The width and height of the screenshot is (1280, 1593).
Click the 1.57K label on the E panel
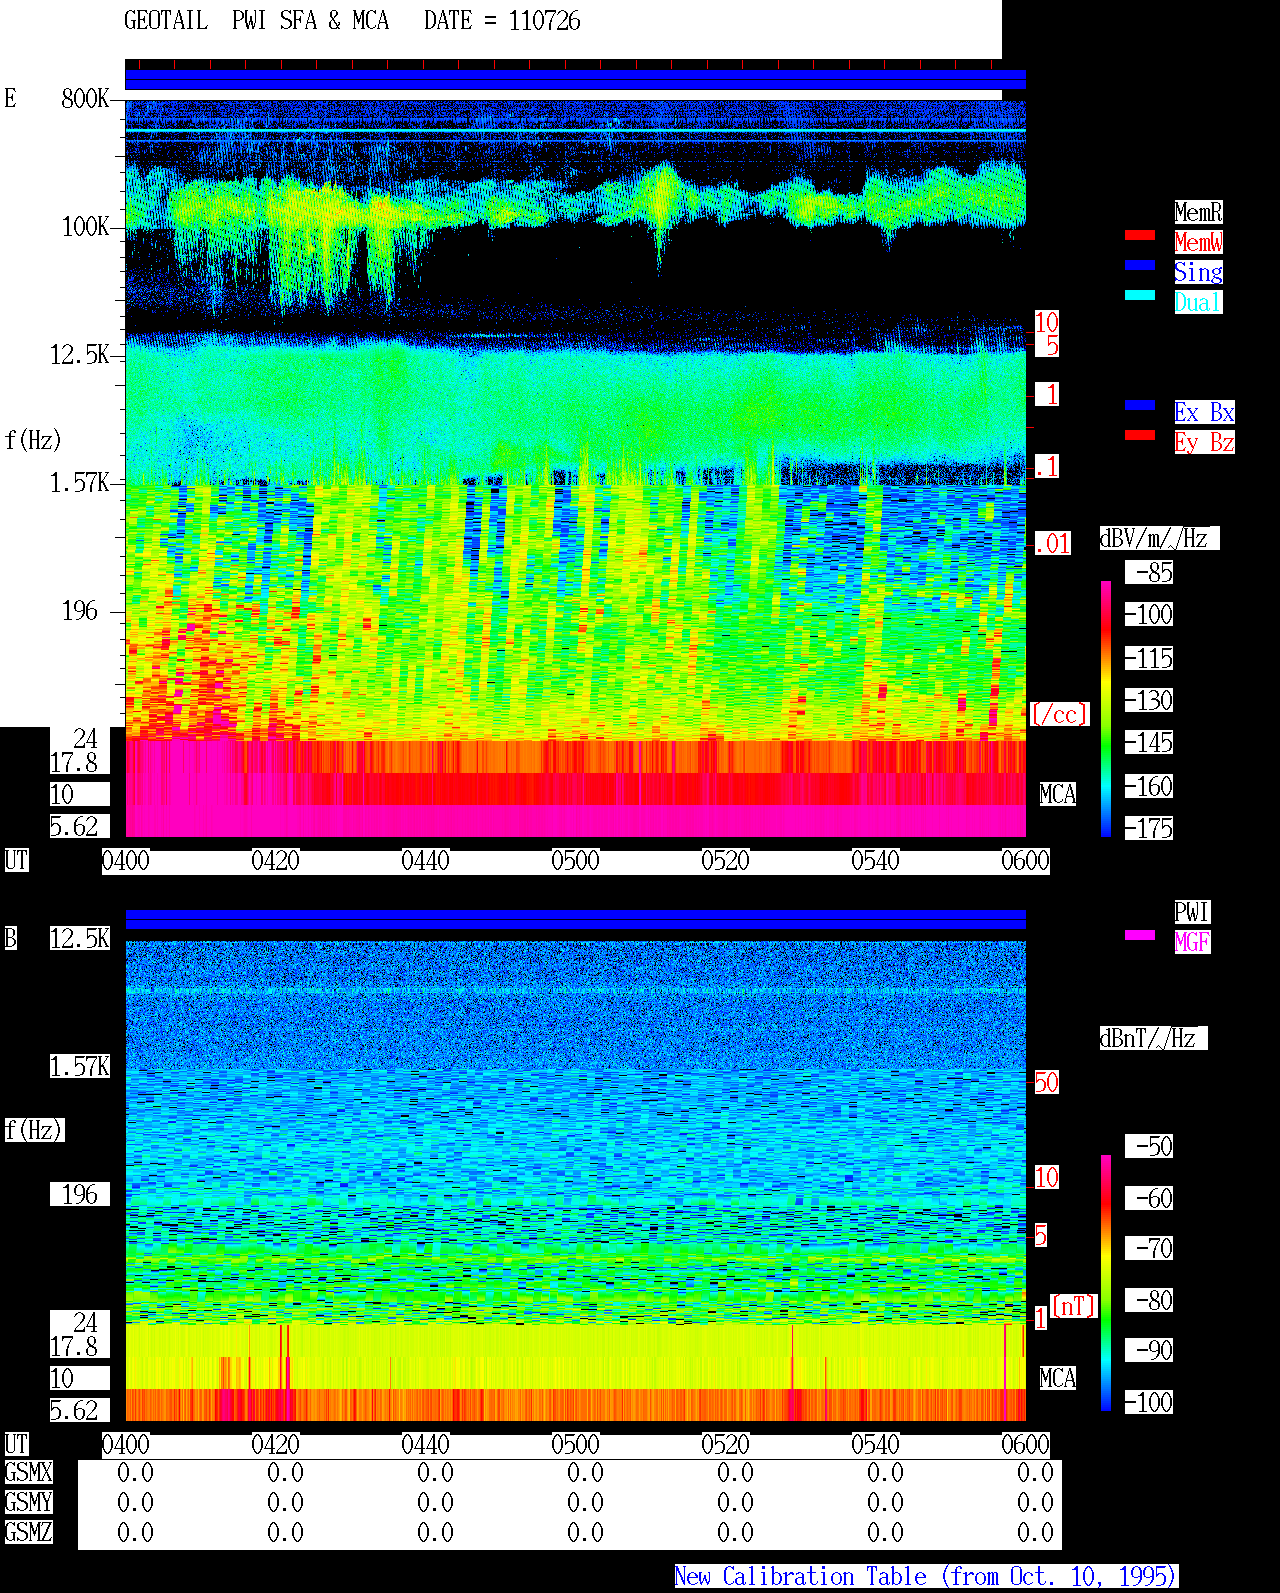tap(80, 482)
